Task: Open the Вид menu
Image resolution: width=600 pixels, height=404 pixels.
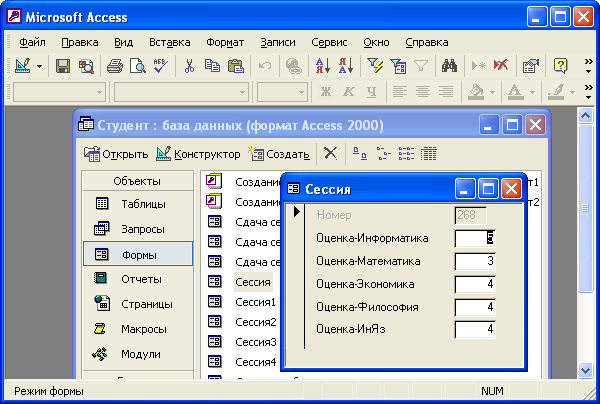Action: point(124,42)
